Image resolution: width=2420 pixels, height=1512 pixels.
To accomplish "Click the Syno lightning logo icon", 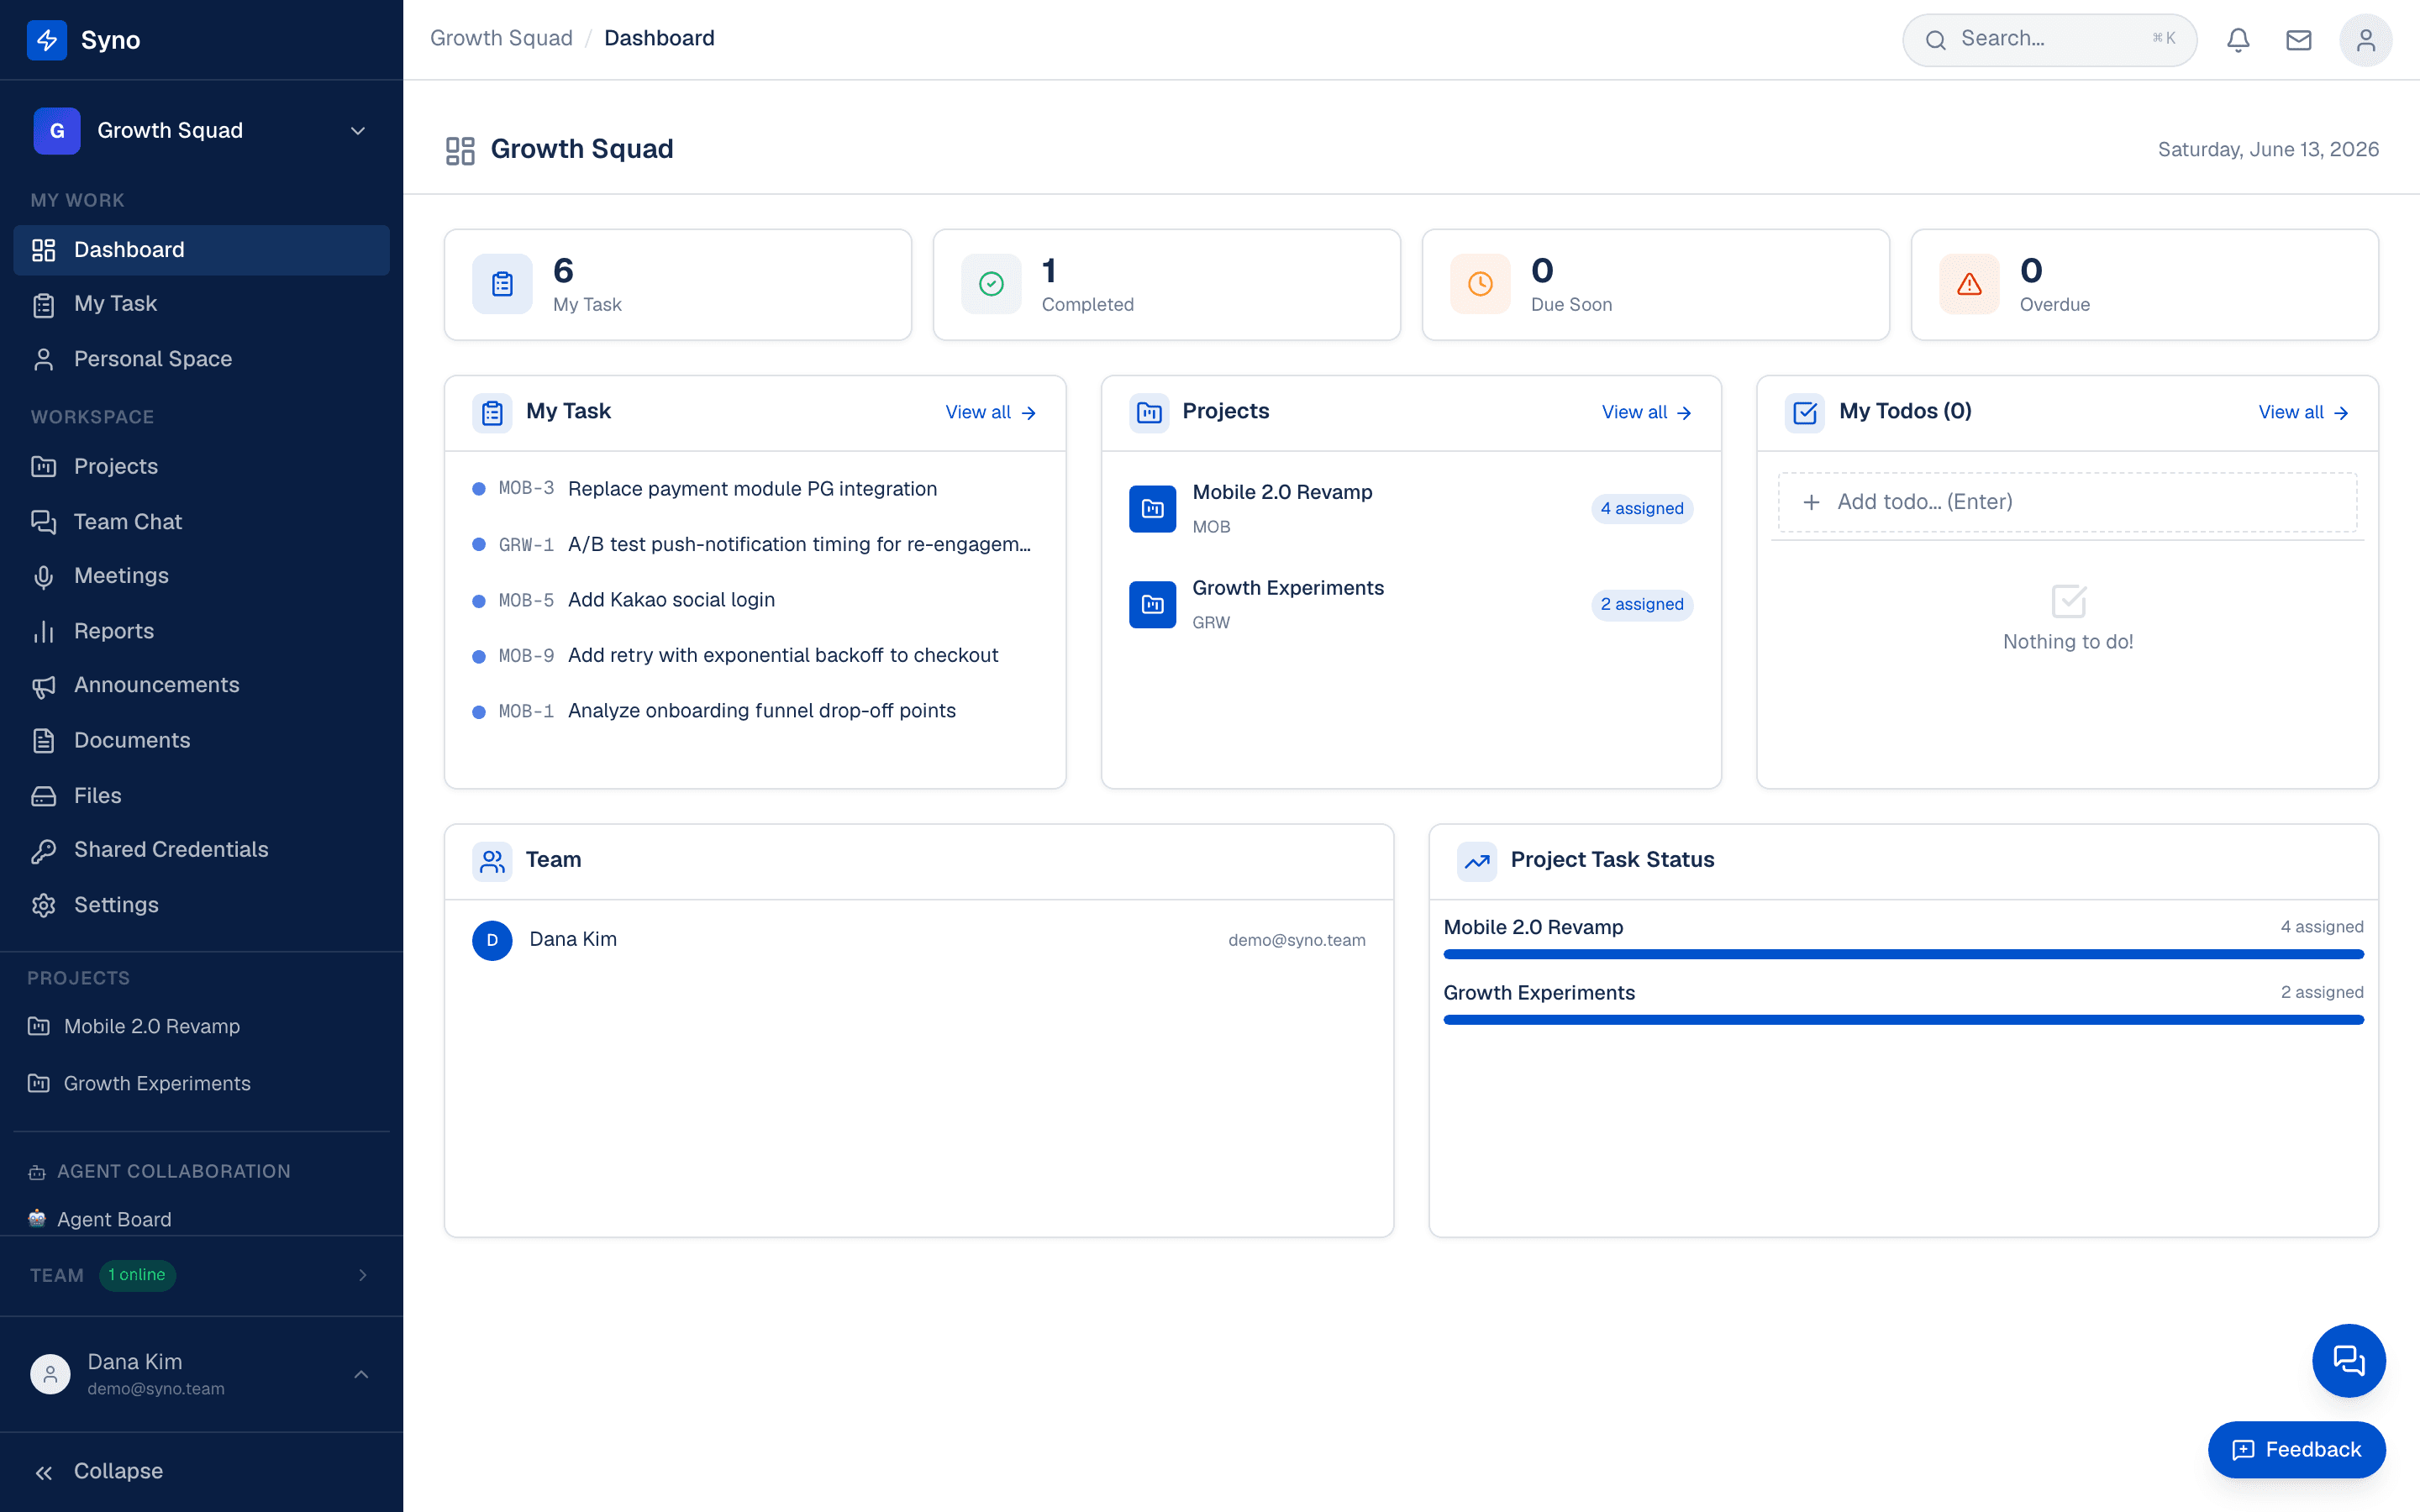I will (47, 40).
